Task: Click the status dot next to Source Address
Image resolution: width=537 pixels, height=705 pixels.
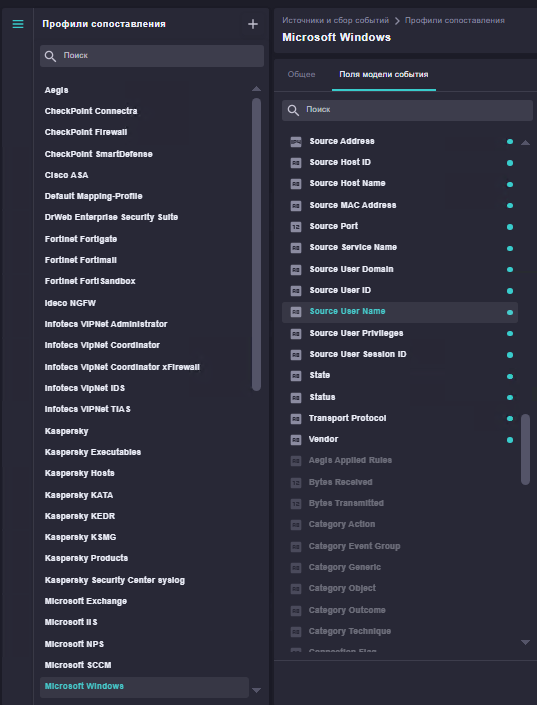Action: [x=510, y=142]
